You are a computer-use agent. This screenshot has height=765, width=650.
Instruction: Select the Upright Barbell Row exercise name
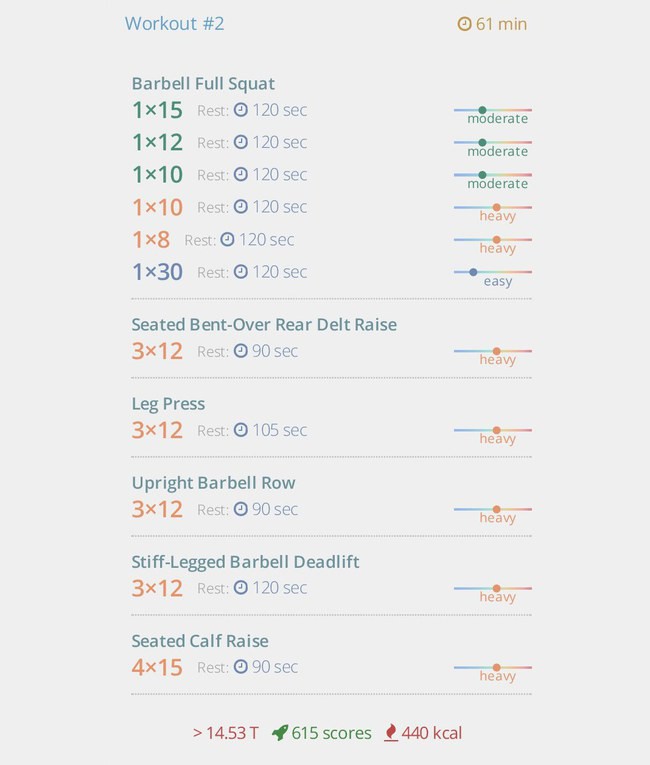[x=214, y=483]
